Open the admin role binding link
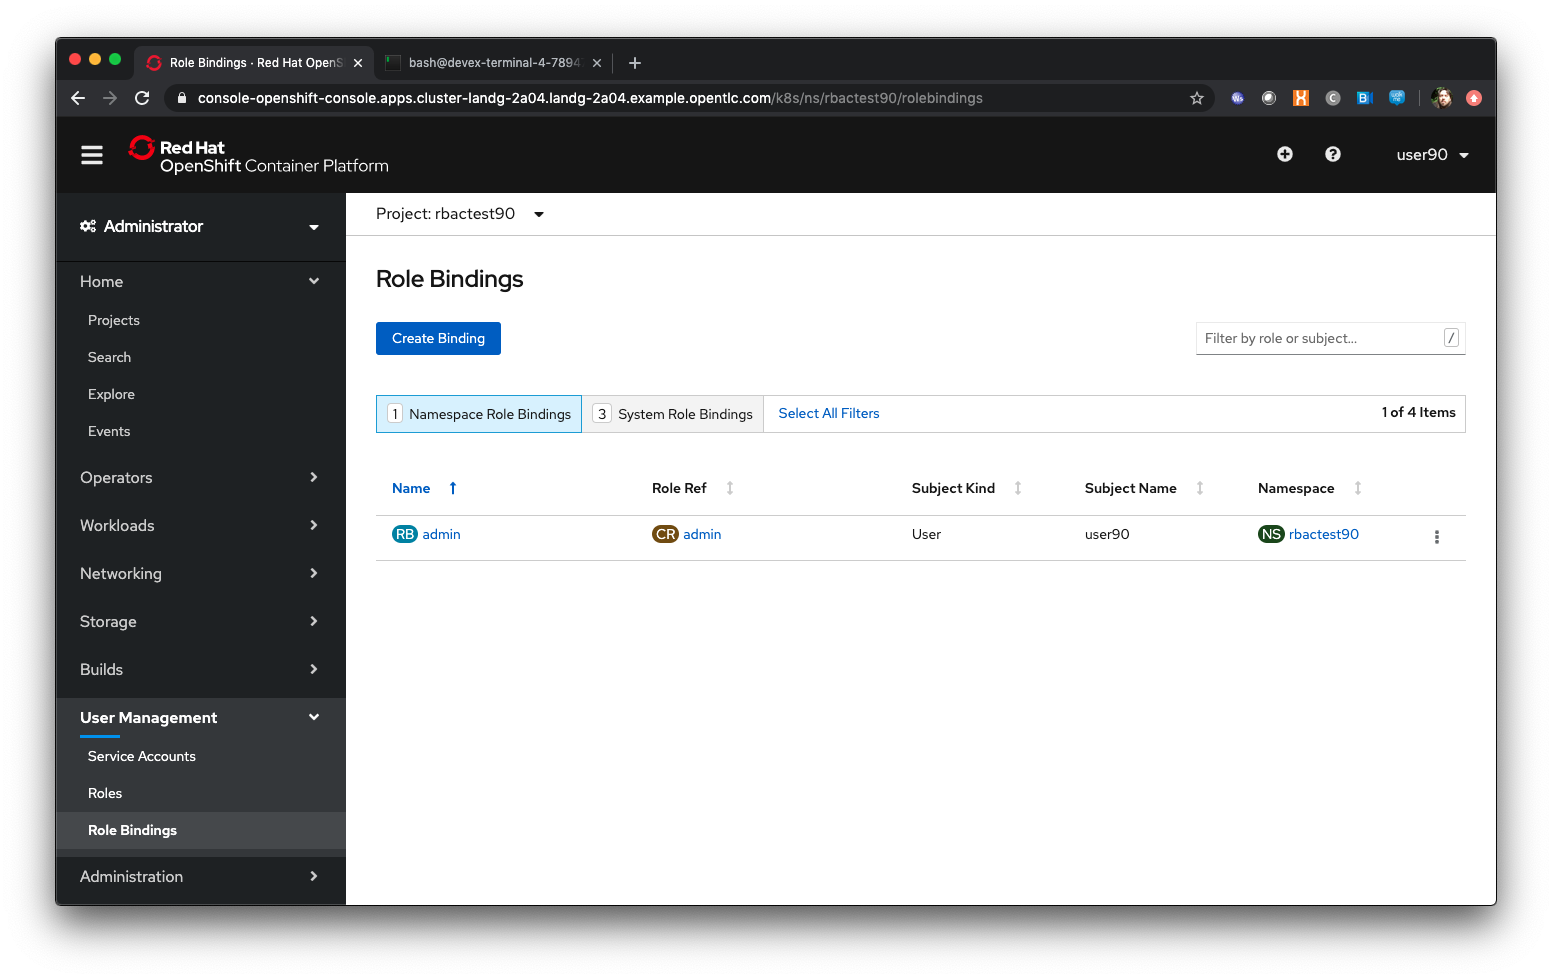This screenshot has width=1552, height=979. [441, 534]
